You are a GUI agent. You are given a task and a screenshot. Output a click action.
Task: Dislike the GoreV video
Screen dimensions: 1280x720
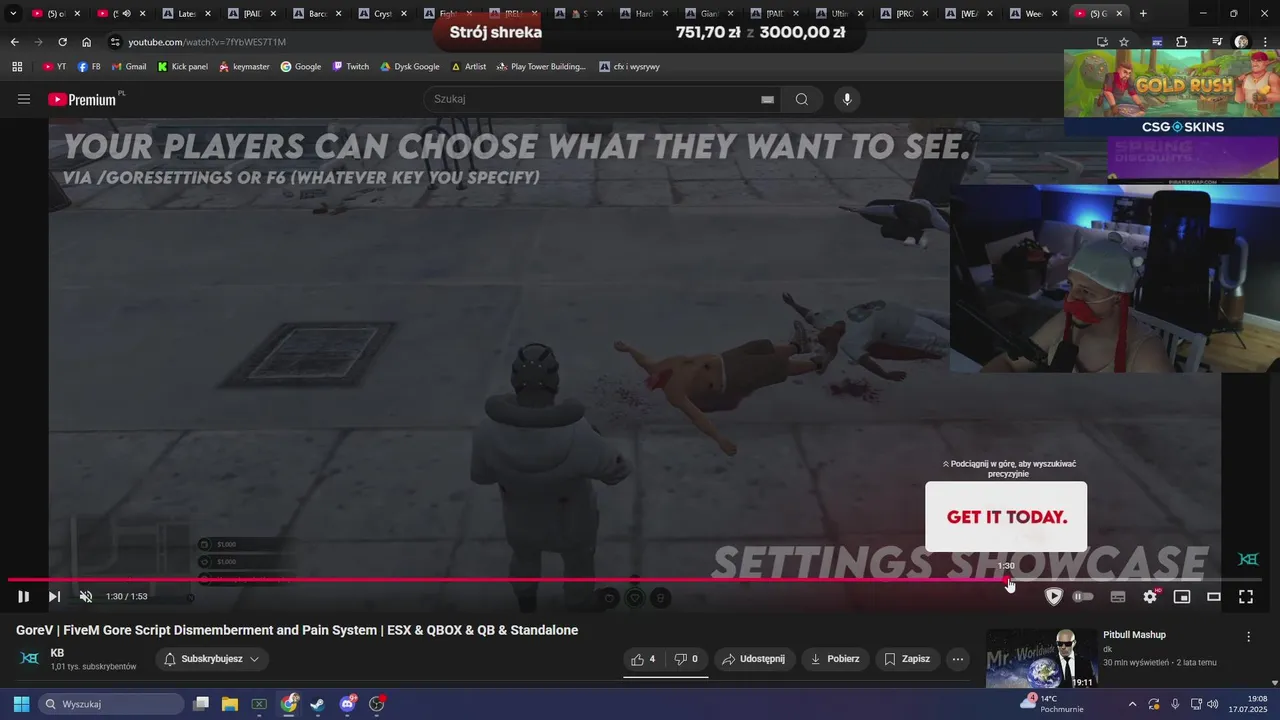686,659
